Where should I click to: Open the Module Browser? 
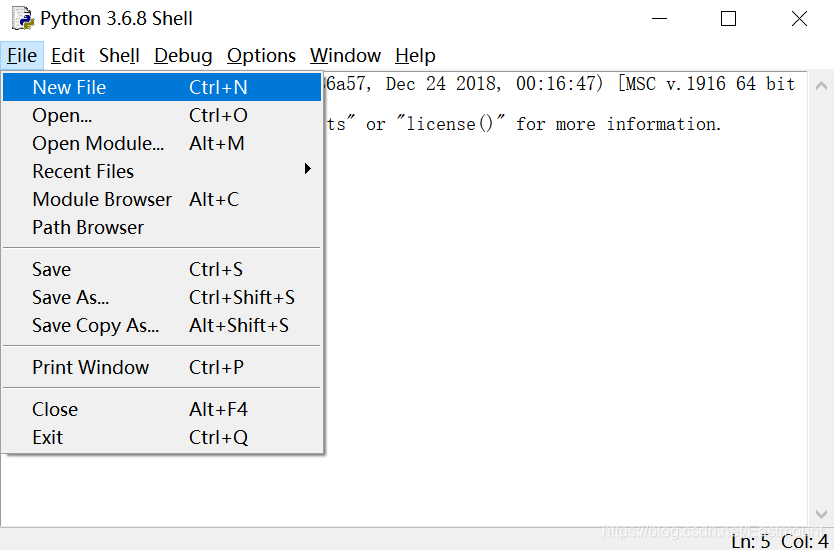pos(102,199)
